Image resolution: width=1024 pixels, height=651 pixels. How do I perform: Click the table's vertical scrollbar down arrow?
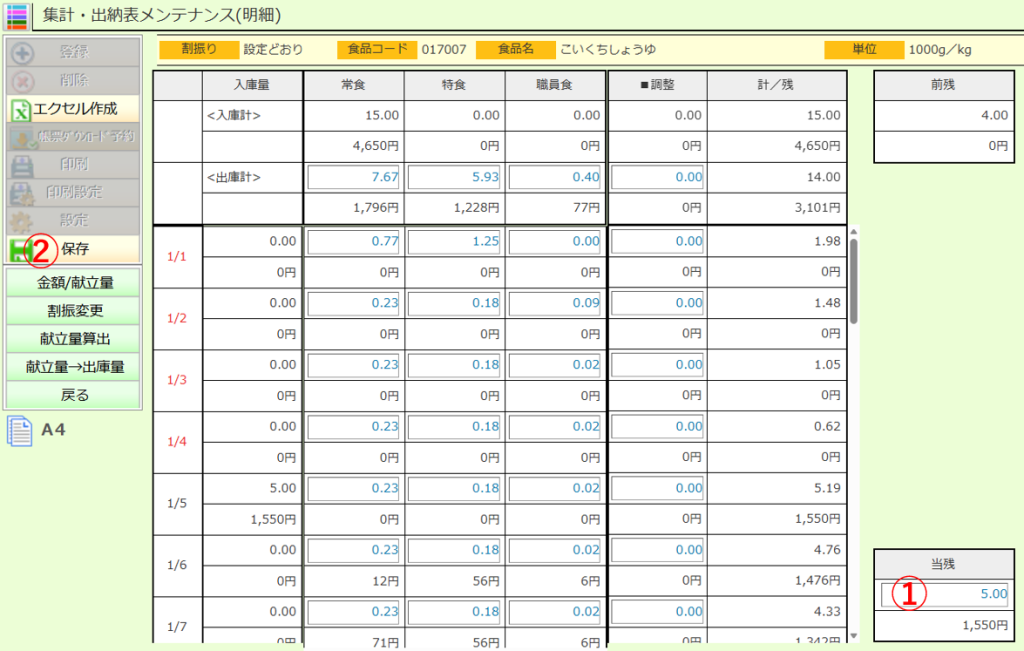click(x=853, y=635)
